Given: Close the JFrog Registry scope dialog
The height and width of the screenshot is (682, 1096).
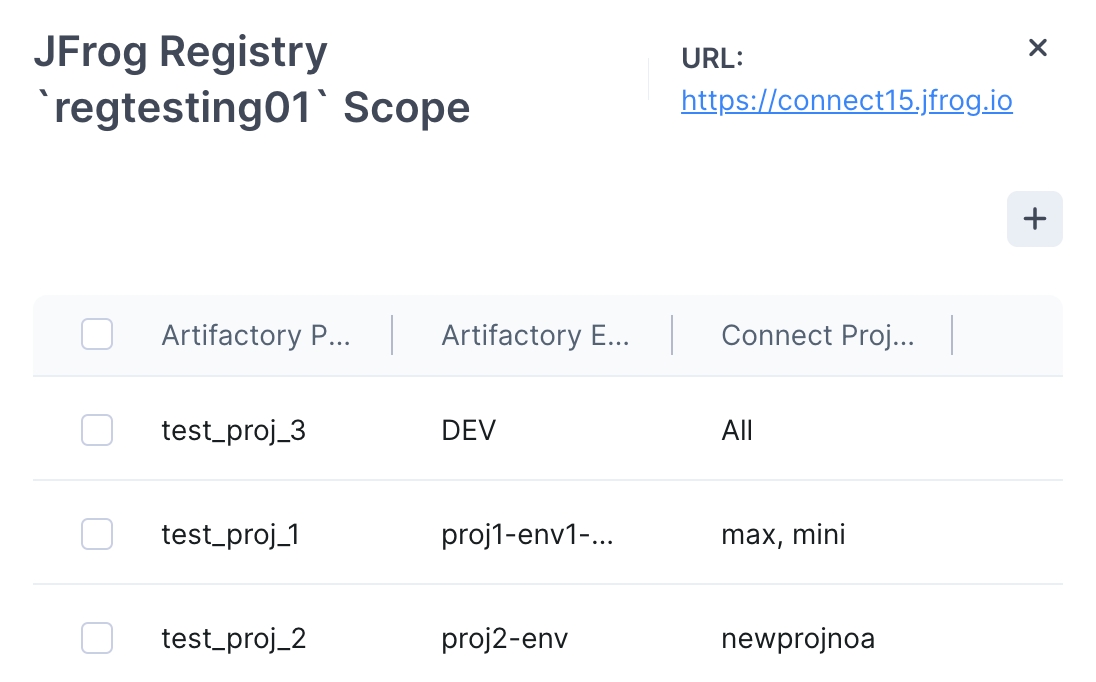Looking at the screenshot, I should click(1038, 48).
